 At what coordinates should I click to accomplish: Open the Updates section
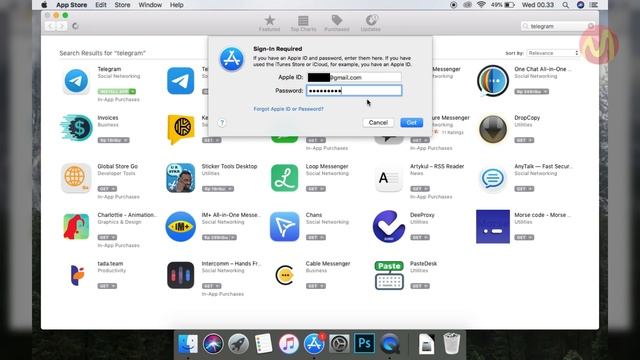(x=371, y=23)
